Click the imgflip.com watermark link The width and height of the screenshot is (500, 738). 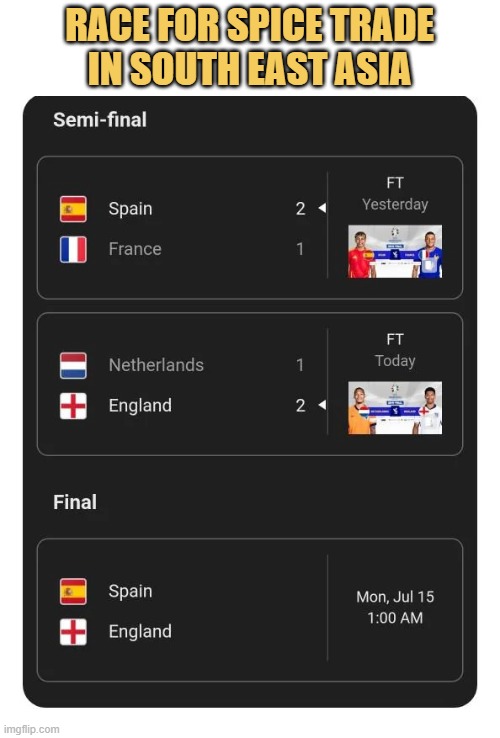coord(32,730)
